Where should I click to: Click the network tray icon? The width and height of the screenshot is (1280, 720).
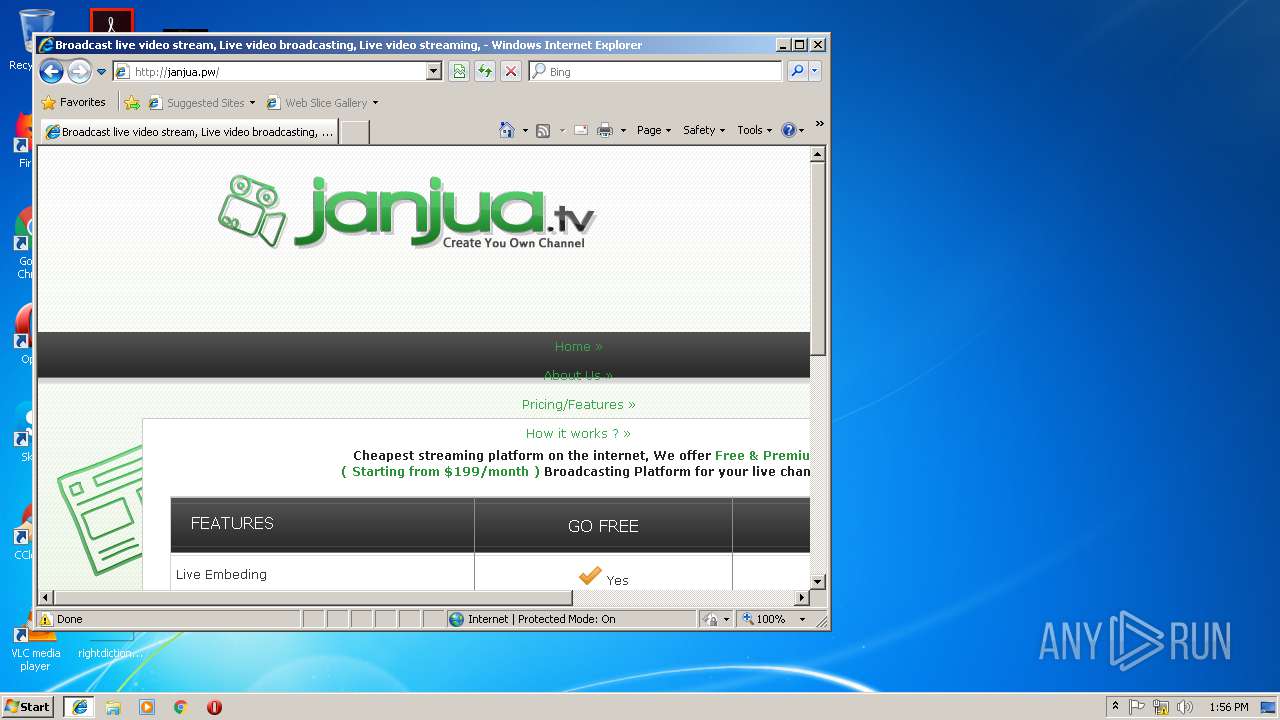[1161, 706]
